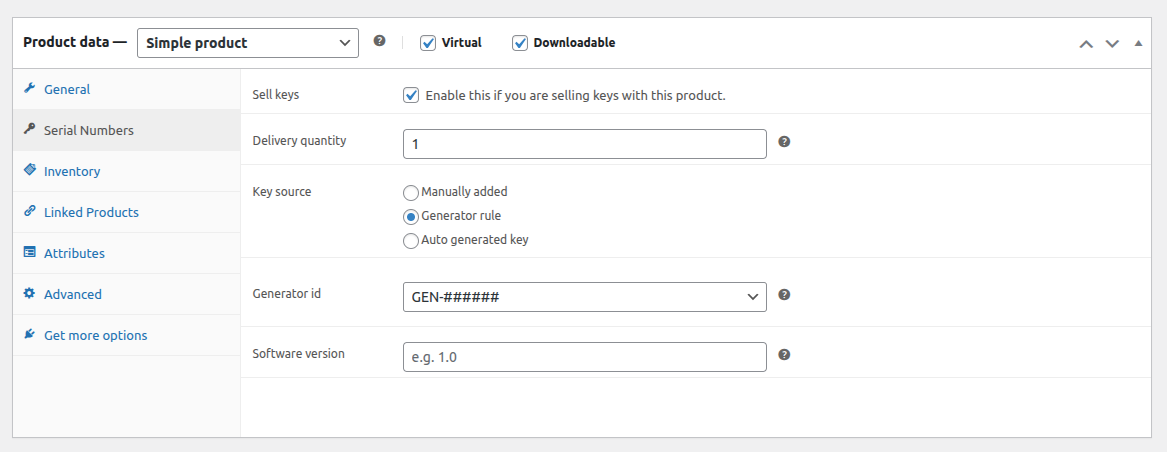Click help icon beside product type dropdown
Viewport: 1167px width, 452px height.
(380, 41)
